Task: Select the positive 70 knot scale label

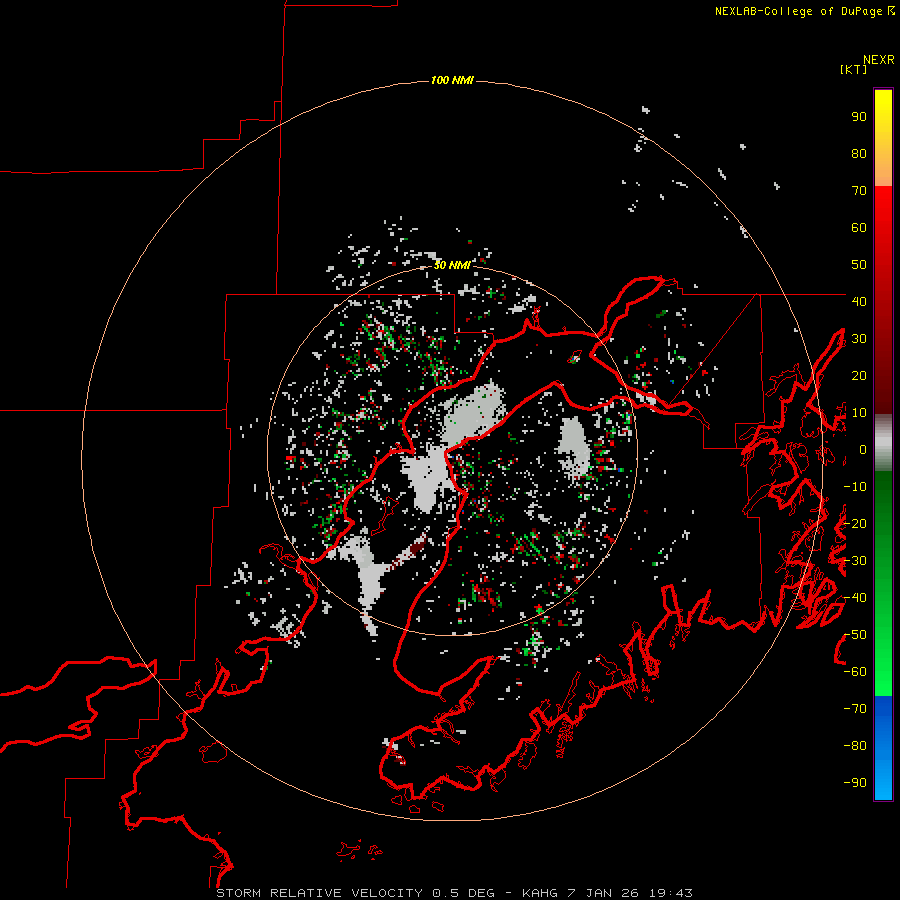Action: tap(859, 191)
